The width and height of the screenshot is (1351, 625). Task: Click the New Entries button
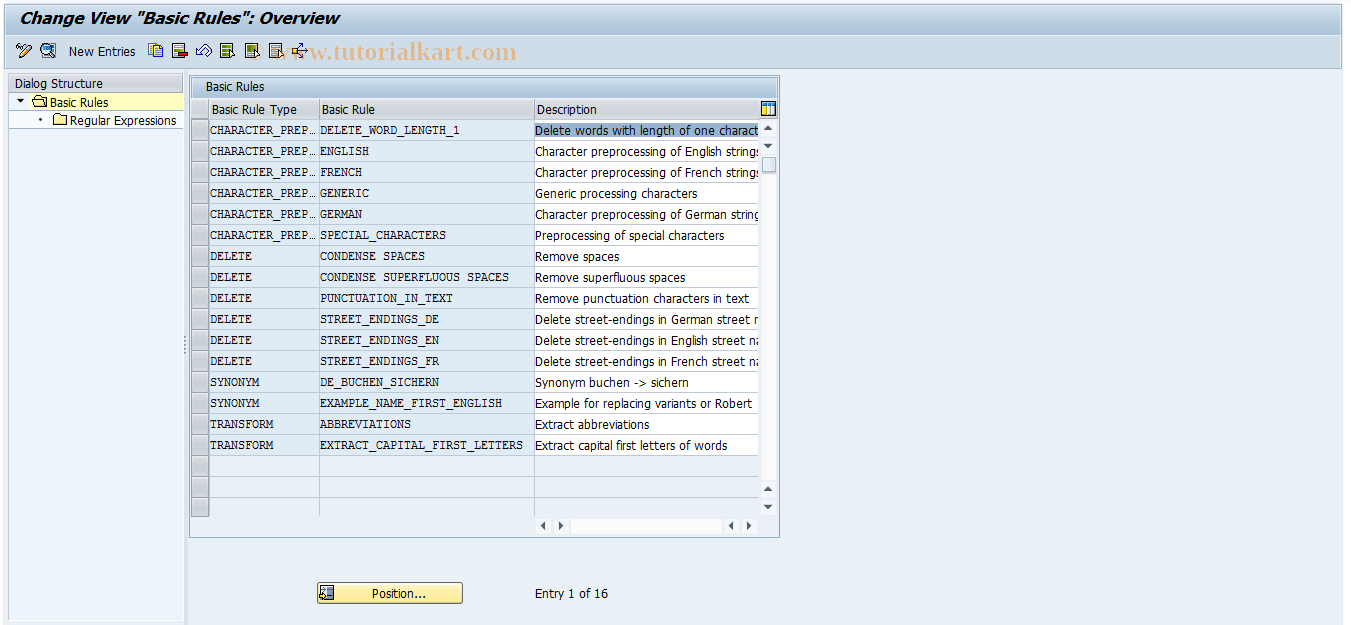coord(102,51)
